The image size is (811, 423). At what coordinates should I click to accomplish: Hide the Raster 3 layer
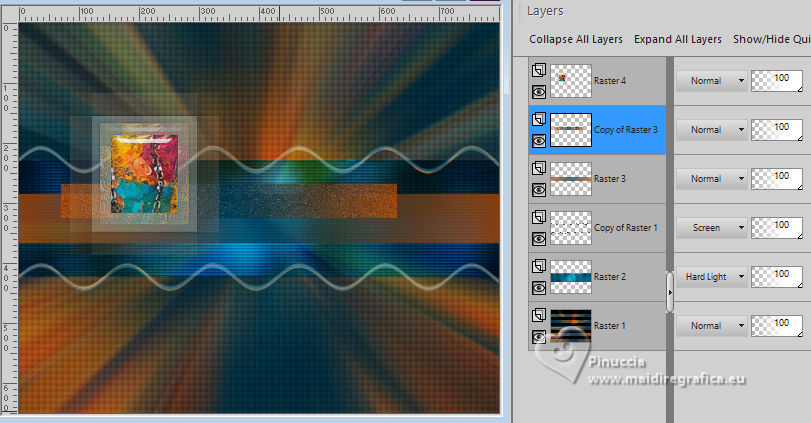(x=538, y=190)
